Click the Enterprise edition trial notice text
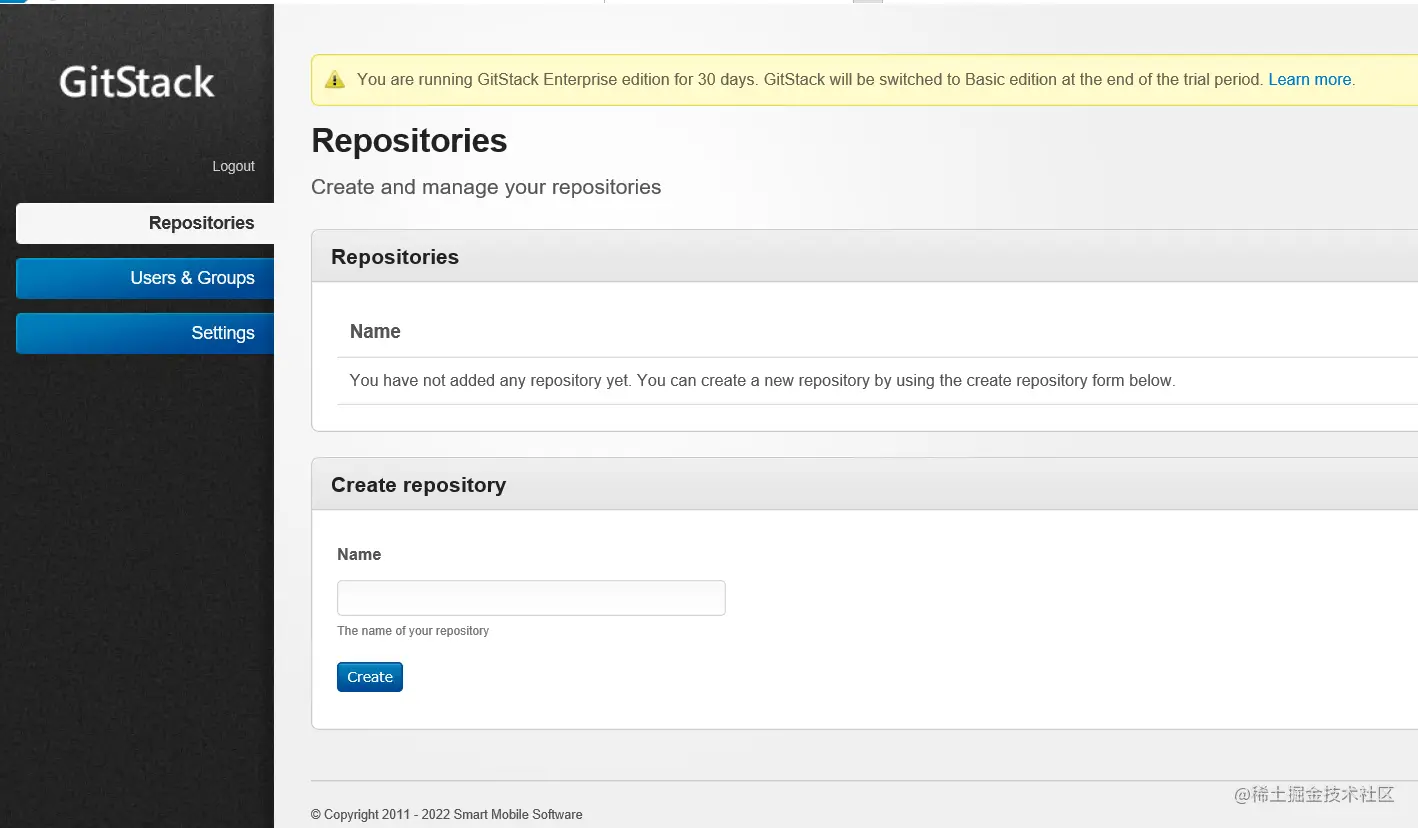The image size is (1418, 828). coord(810,80)
